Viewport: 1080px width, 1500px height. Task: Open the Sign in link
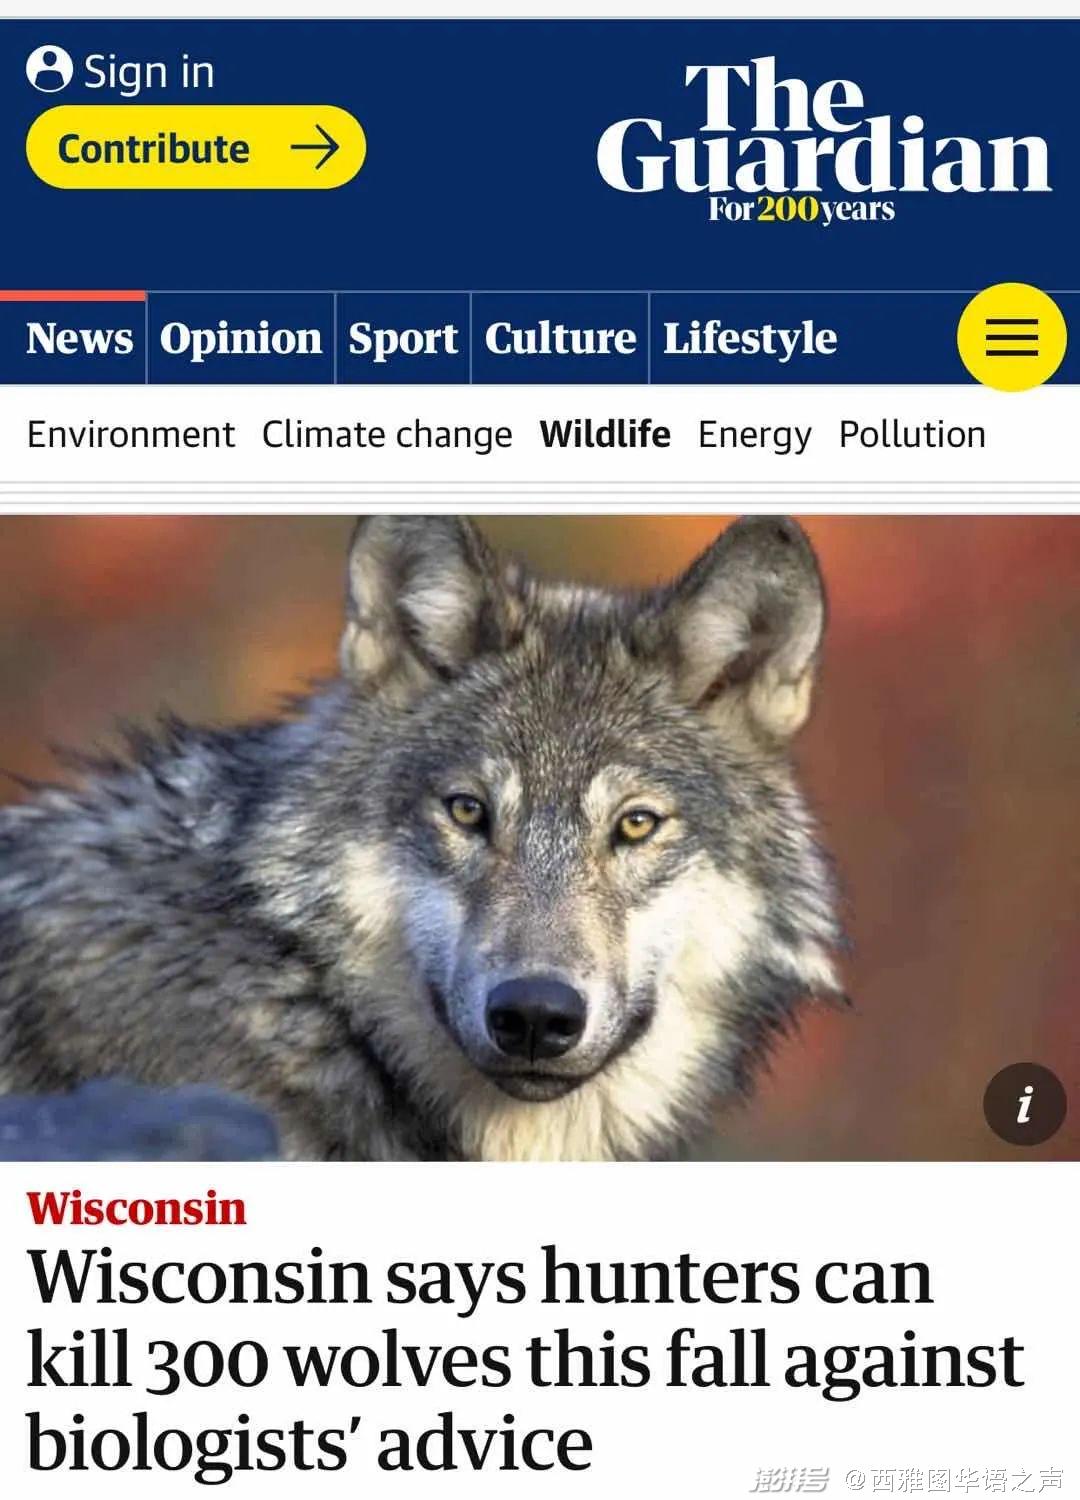point(121,71)
